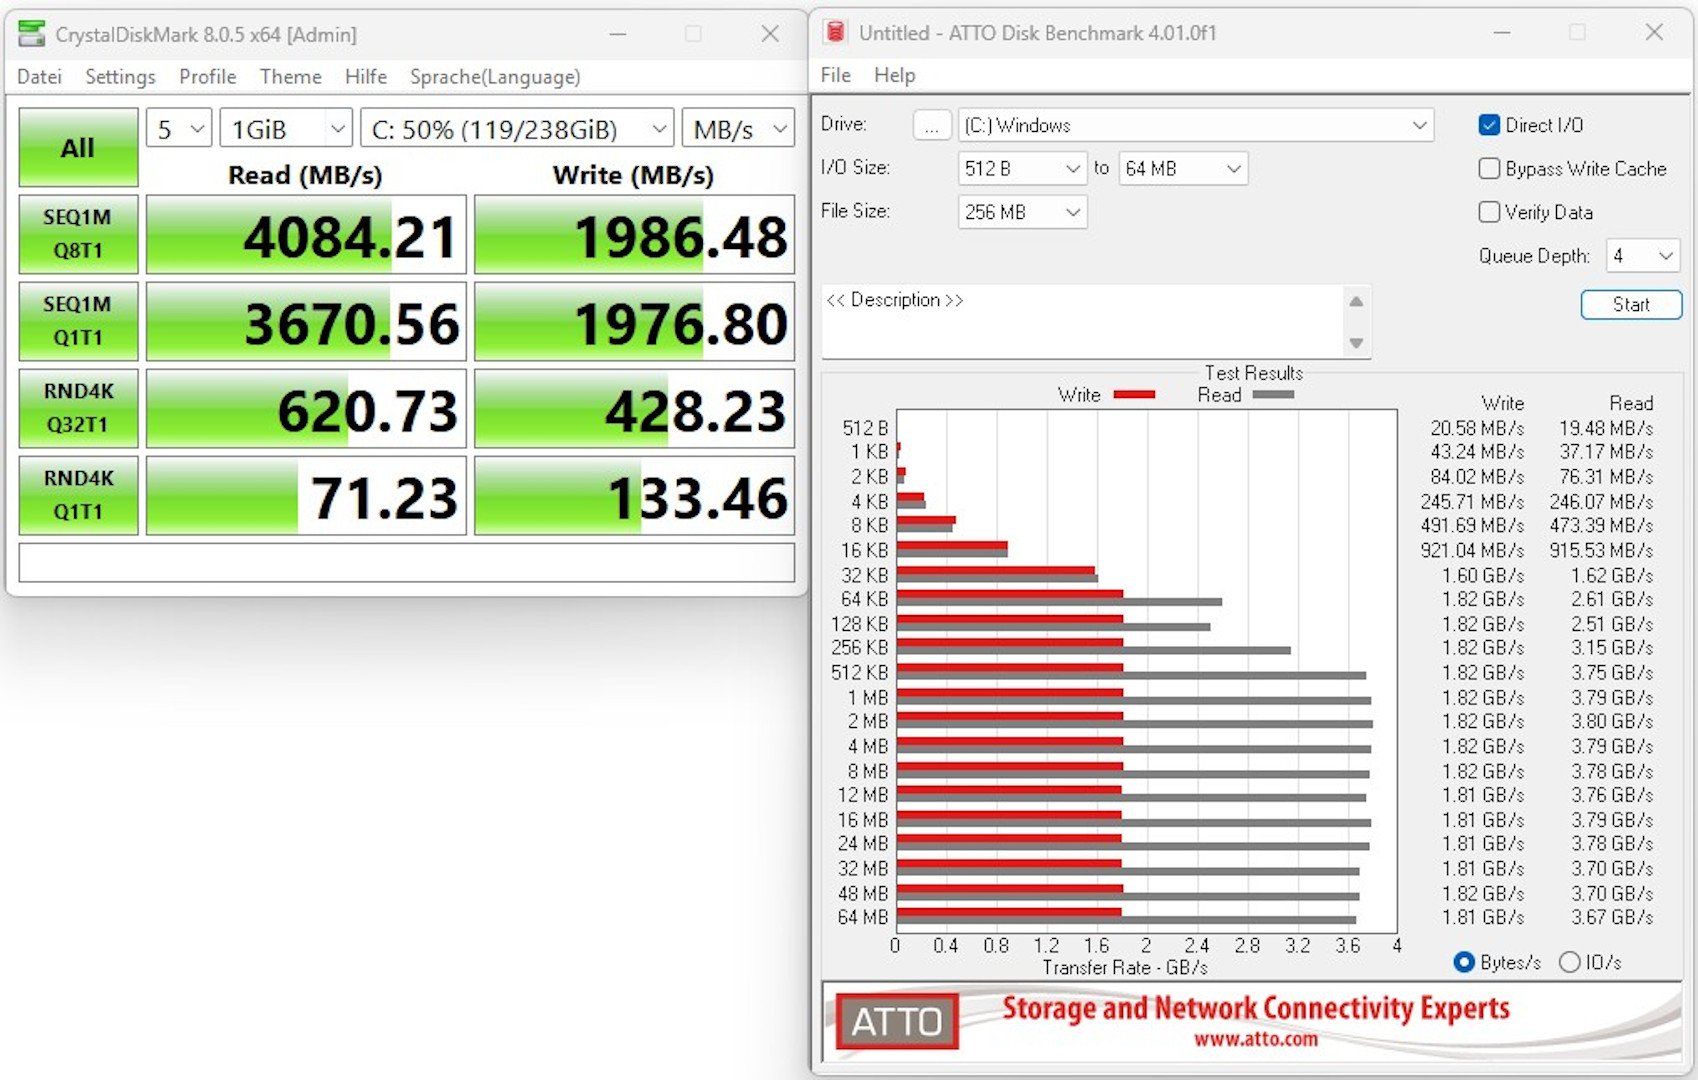
Task: Click the 620.73 read result
Action: coord(306,408)
